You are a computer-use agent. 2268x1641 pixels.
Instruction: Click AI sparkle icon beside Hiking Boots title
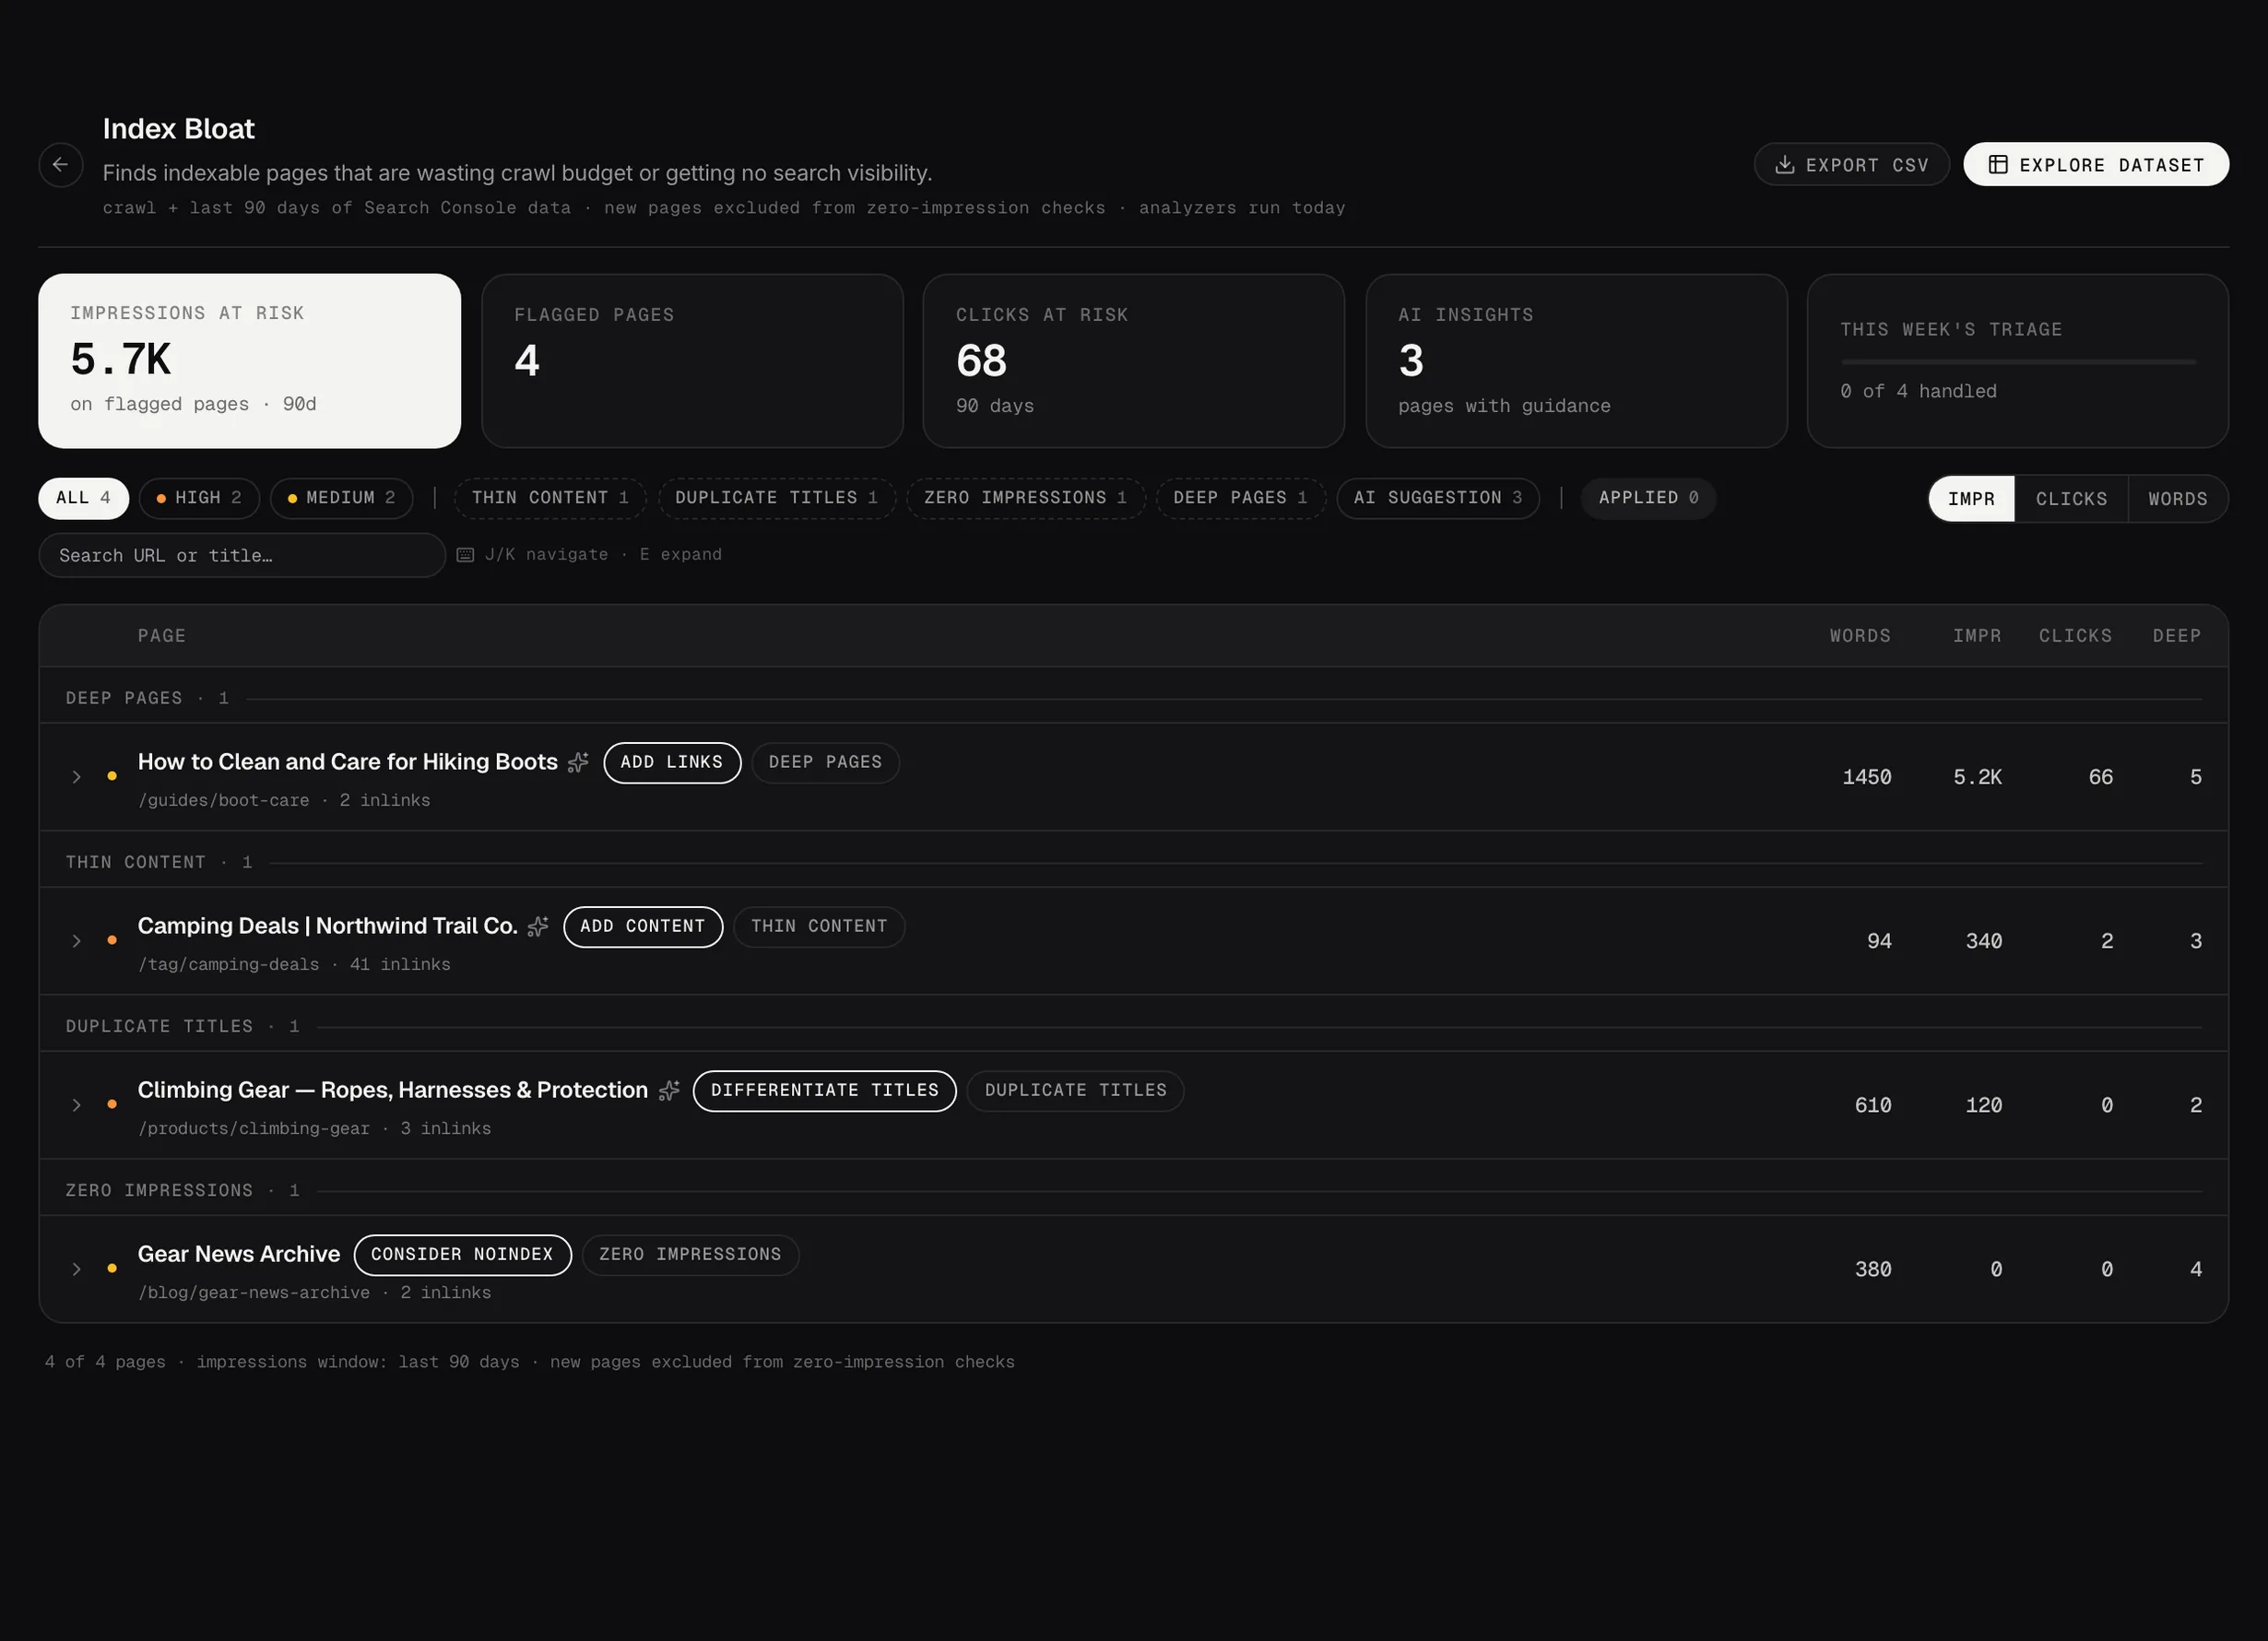coord(578,762)
